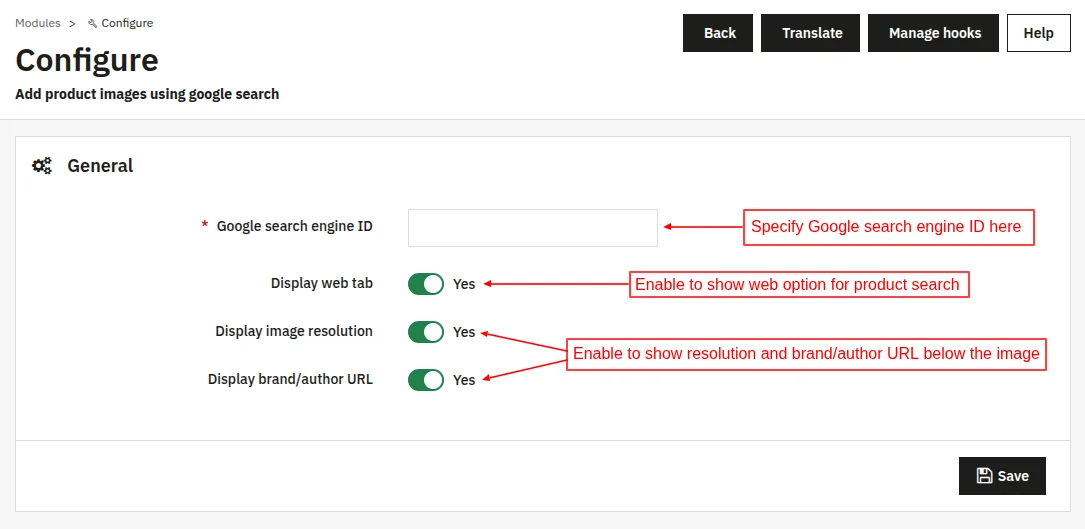This screenshot has height=529, width=1085.
Task: Click the Display web tab label
Action: [x=322, y=283]
